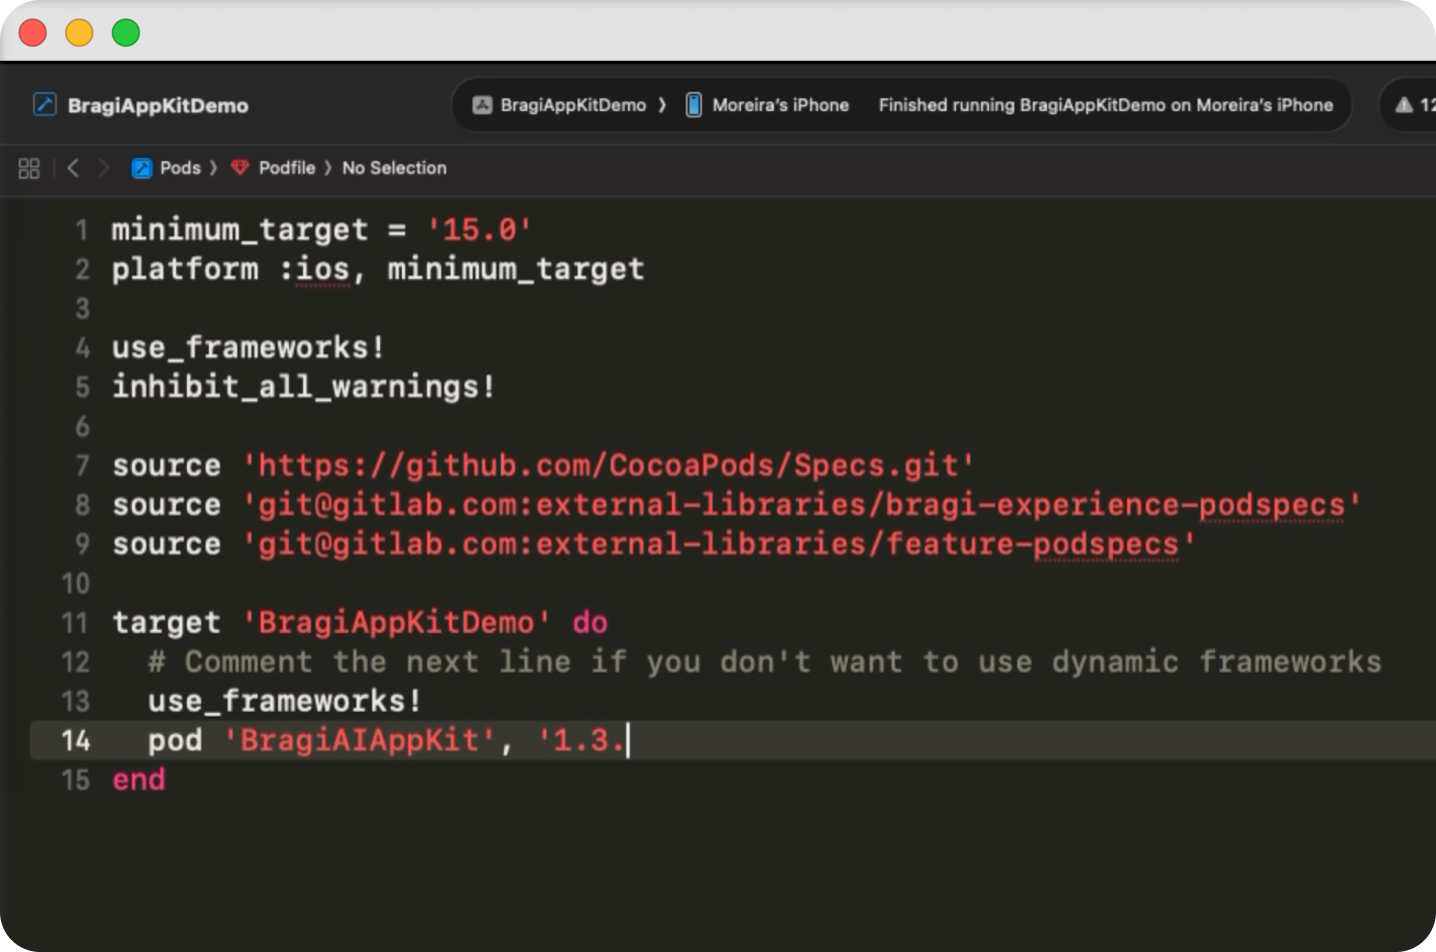This screenshot has width=1436, height=952.
Task: Open the related items grid icon
Action: pos(29,168)
